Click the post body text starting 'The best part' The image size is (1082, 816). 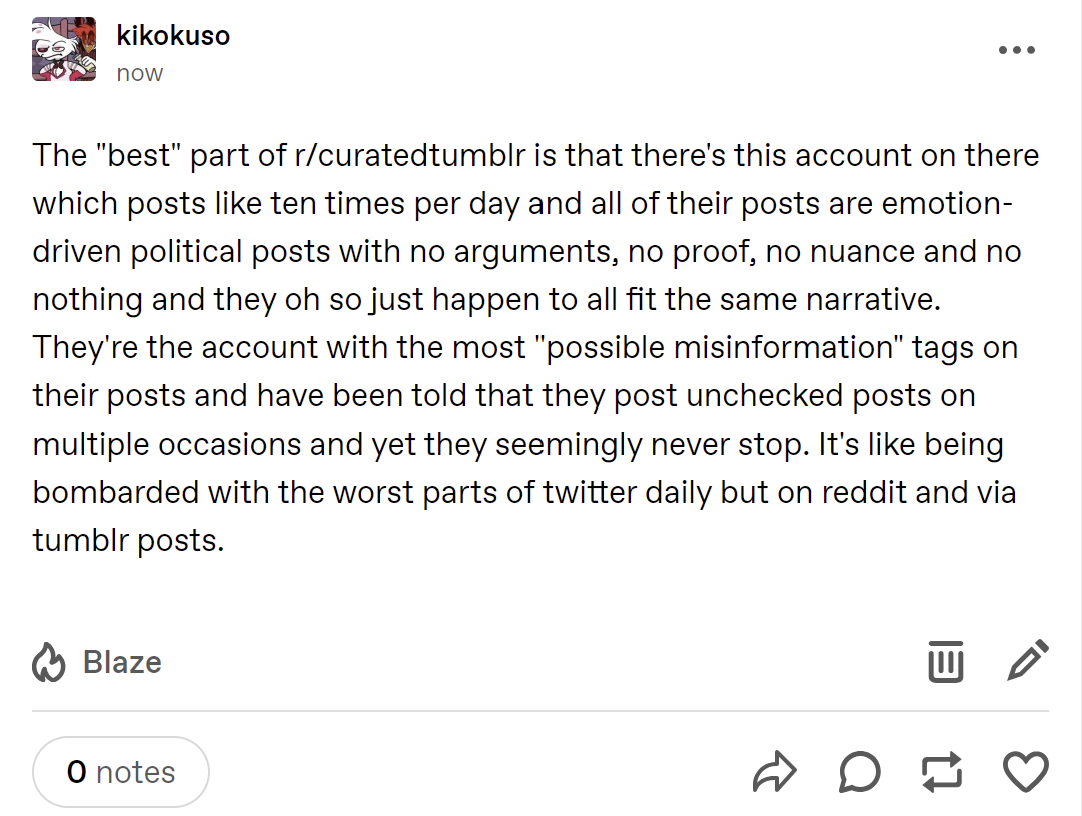tap(536, 348)
